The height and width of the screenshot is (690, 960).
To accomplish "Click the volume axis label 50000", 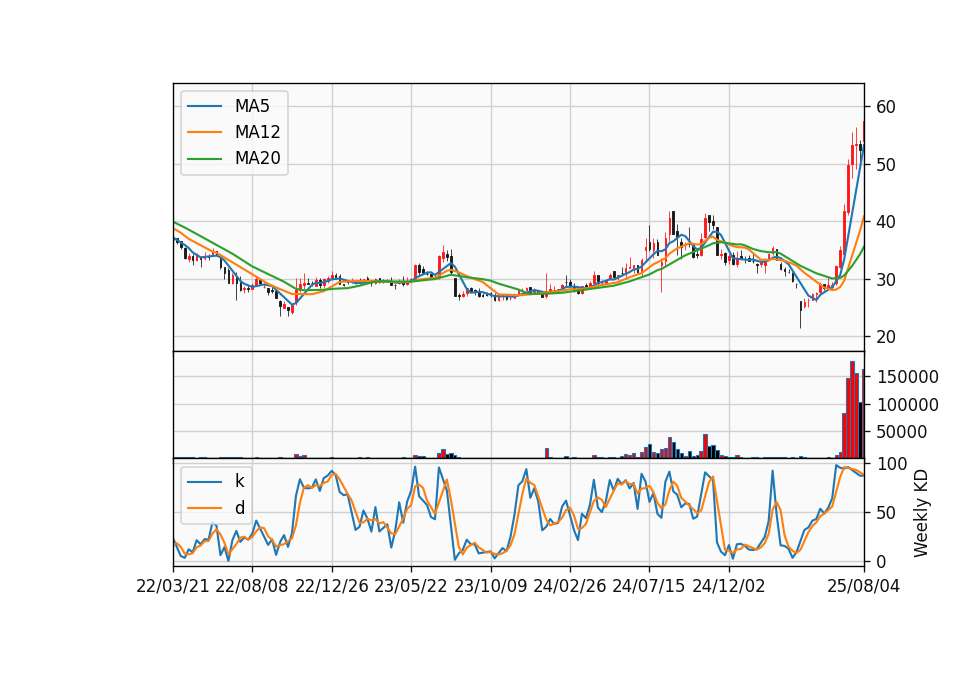I will pyautogui.click(x=902, y=432).
